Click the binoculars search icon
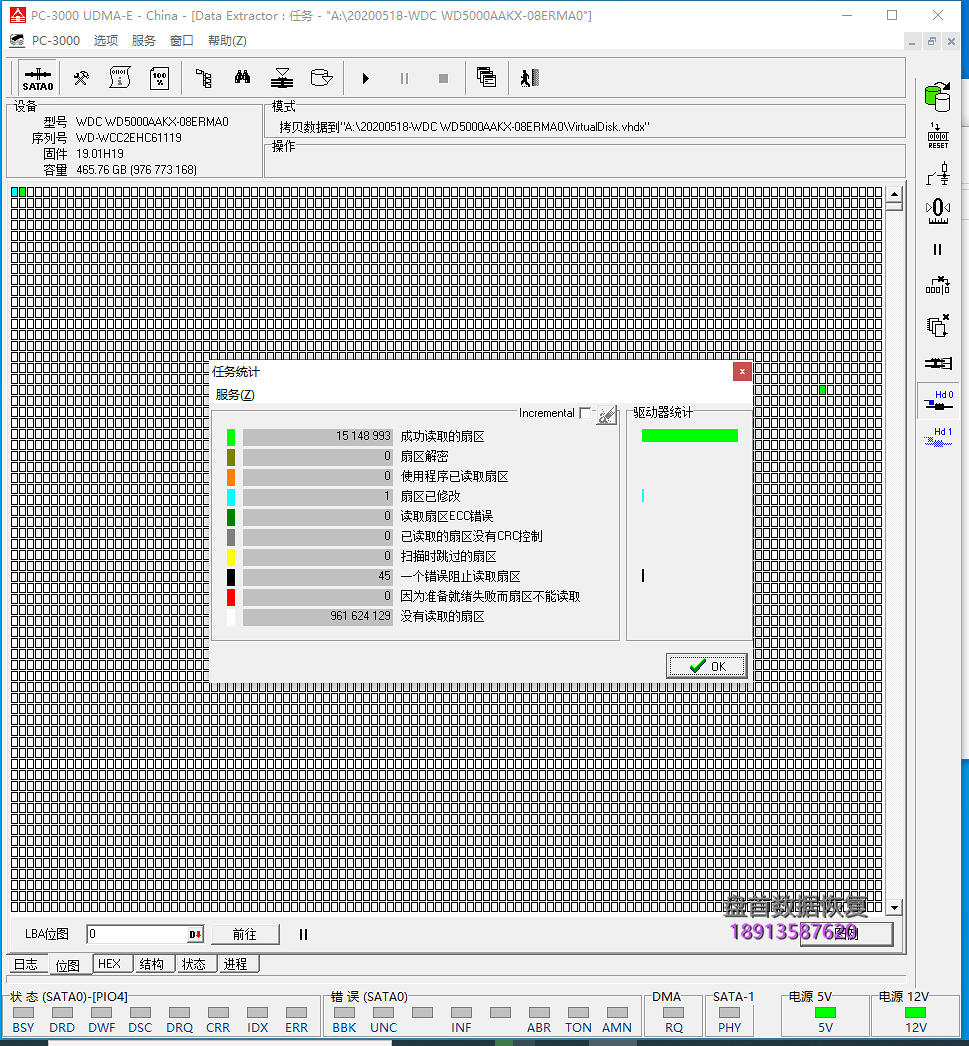Viewport: 969px width, 1046px height. (x=242, y=78)
